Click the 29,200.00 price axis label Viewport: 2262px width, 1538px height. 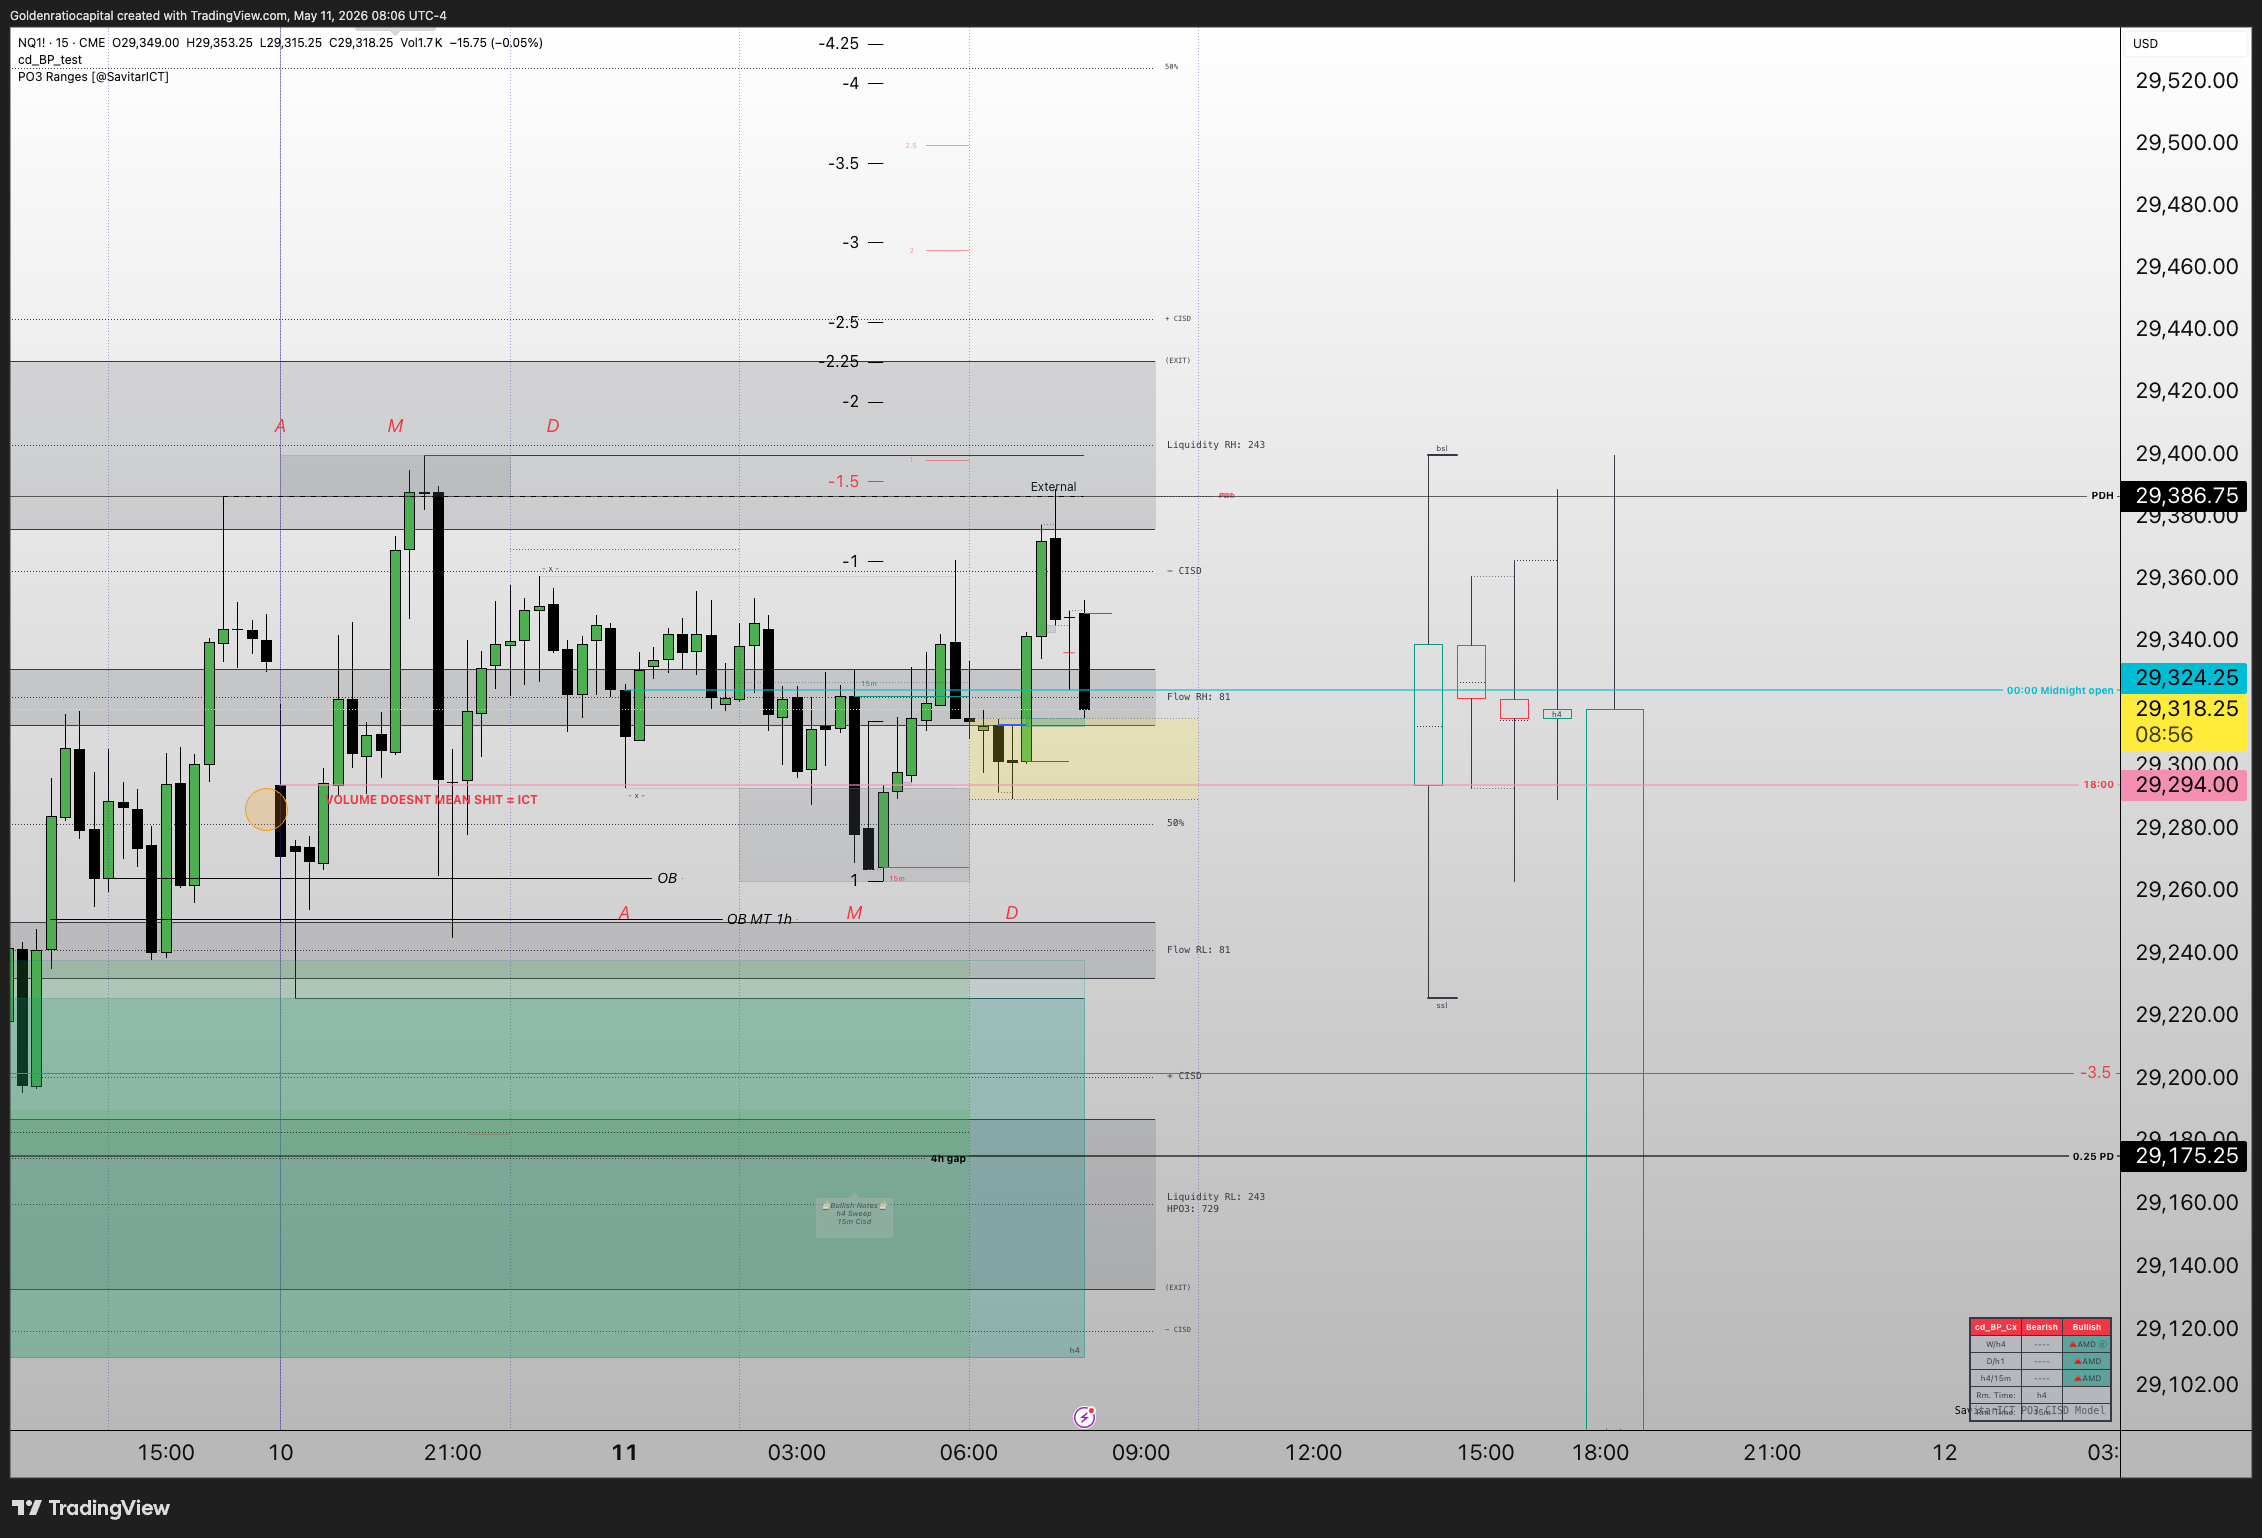pos(2187,1078)
